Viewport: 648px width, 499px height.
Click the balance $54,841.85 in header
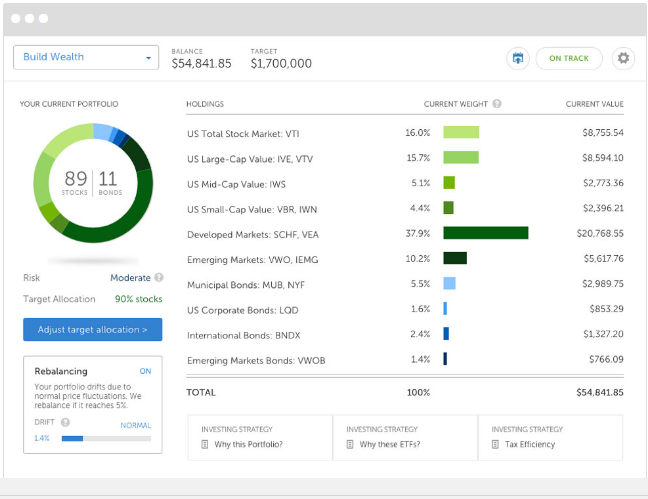tap(202, 64)
